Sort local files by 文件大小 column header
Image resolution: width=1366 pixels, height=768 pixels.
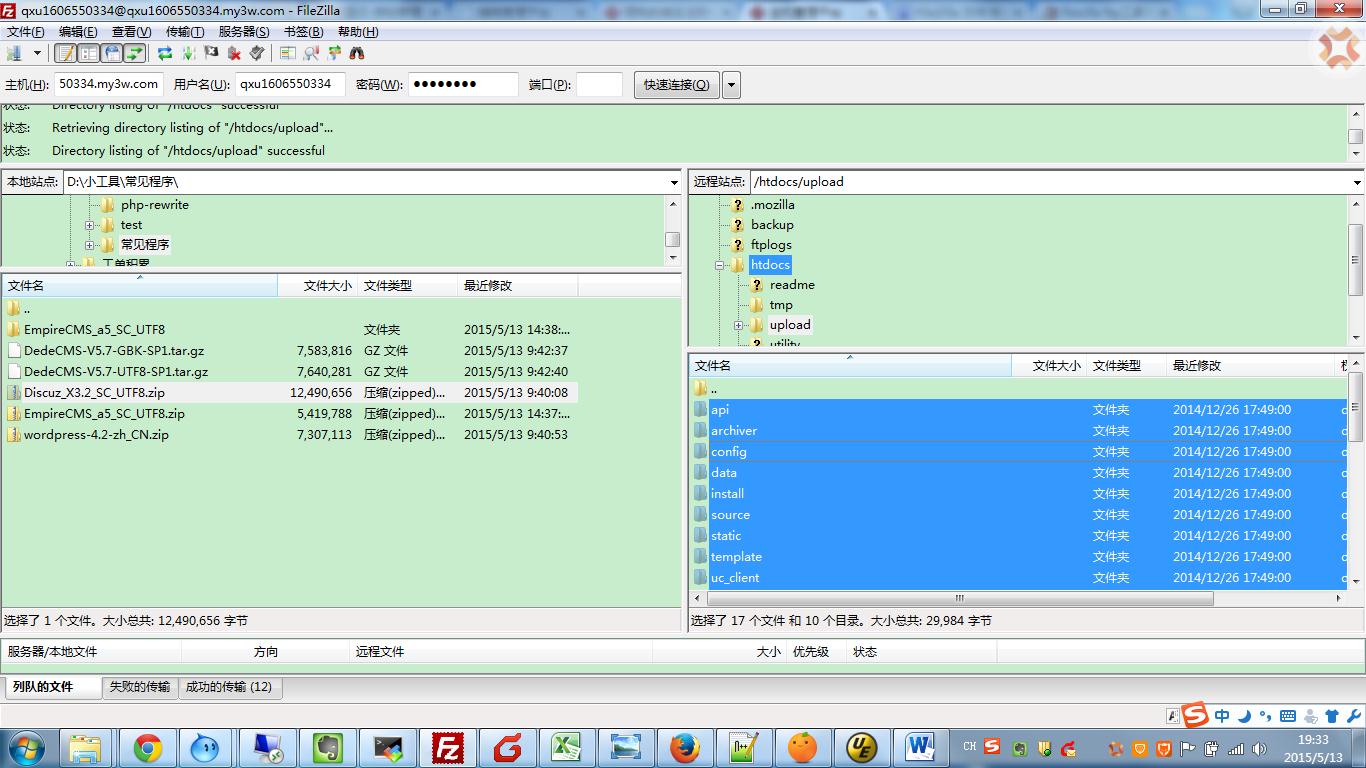pos(327,286)
